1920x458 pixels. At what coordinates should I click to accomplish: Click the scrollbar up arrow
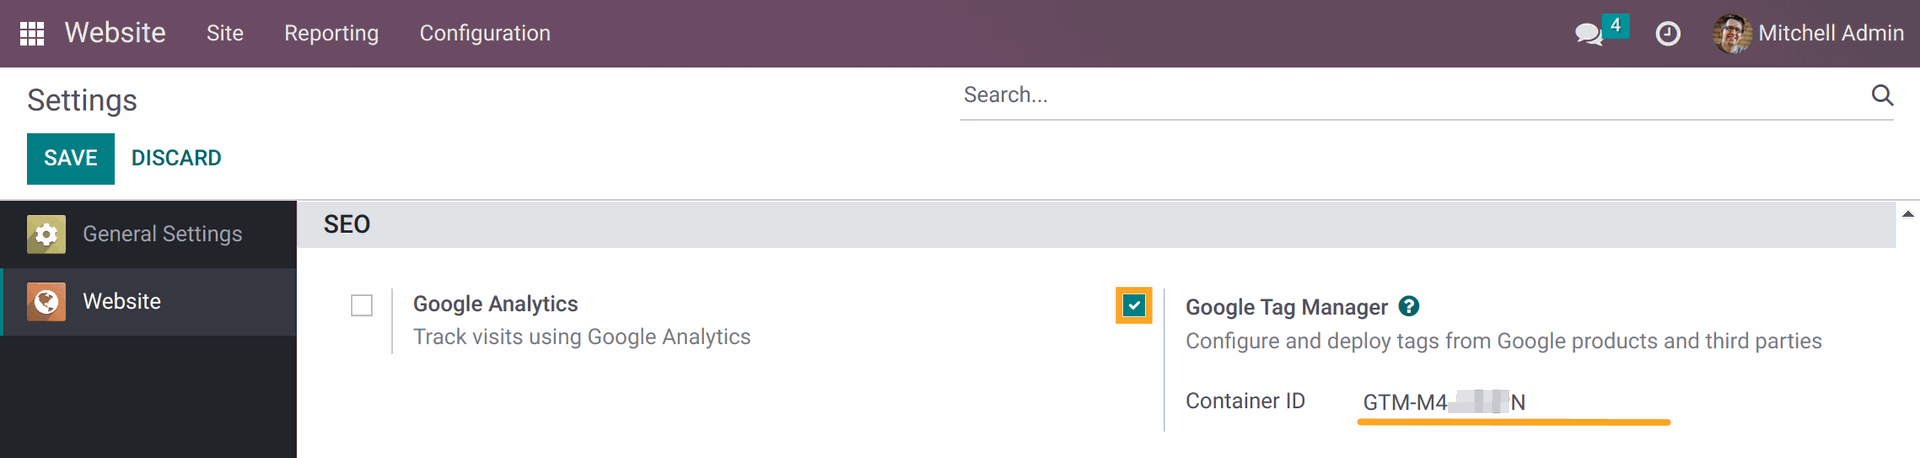[1908, 213]
